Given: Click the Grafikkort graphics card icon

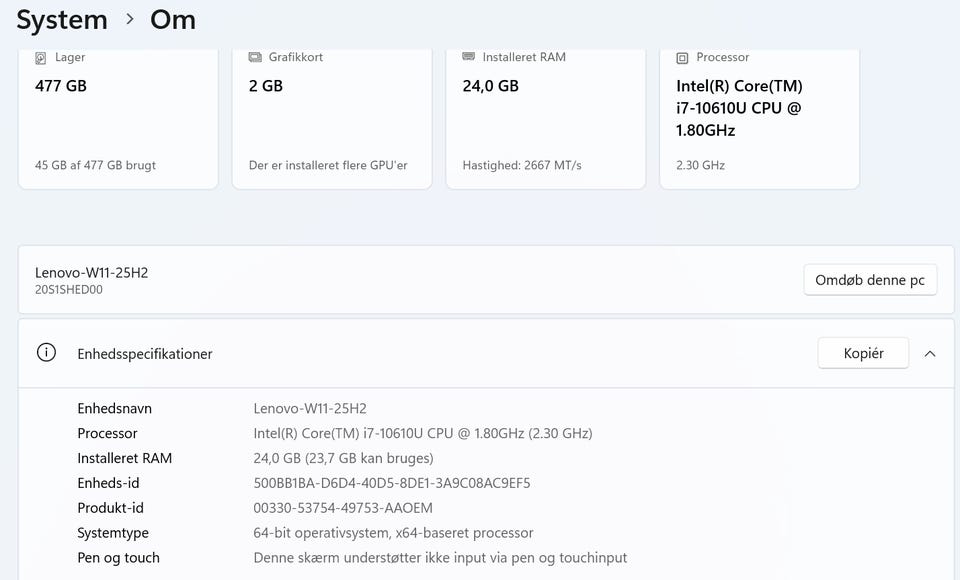Looking at the screenshot, I should 255,58.
